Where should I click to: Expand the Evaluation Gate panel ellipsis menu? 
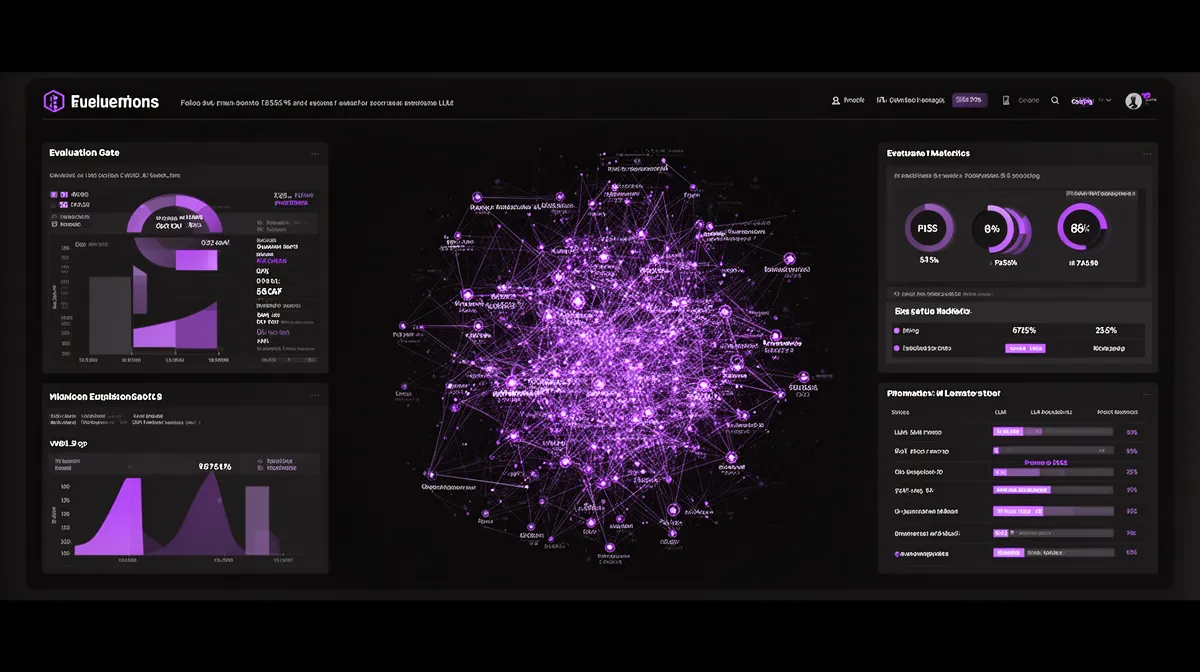[x=316, y=152]
